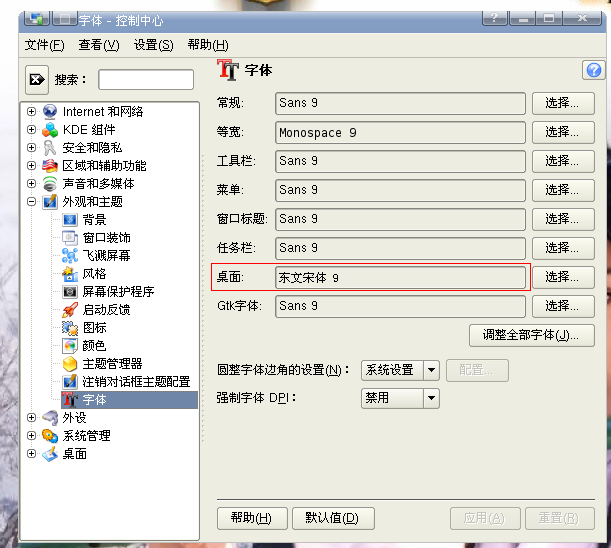Open the 图标 icons module icon
This screenshot has height=548, width=611.
tap(70, 328)
